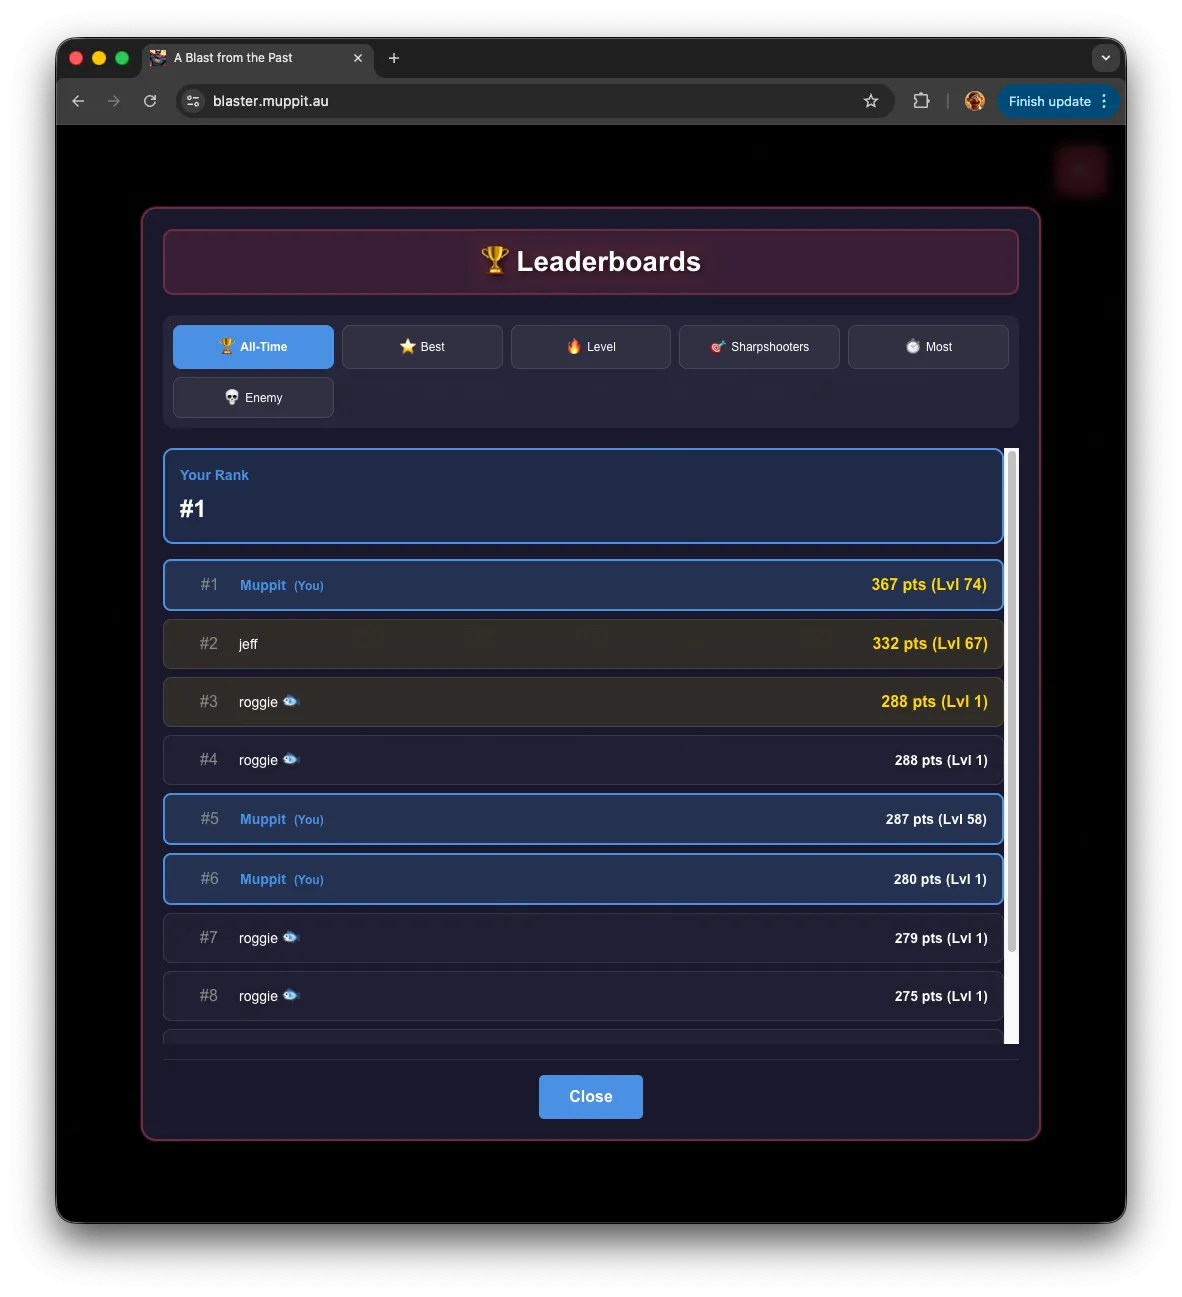Expand the tab search dropdown chevron
Screen dimensions: 1182x1297
pyautogui.click(x=1105, y=58)
